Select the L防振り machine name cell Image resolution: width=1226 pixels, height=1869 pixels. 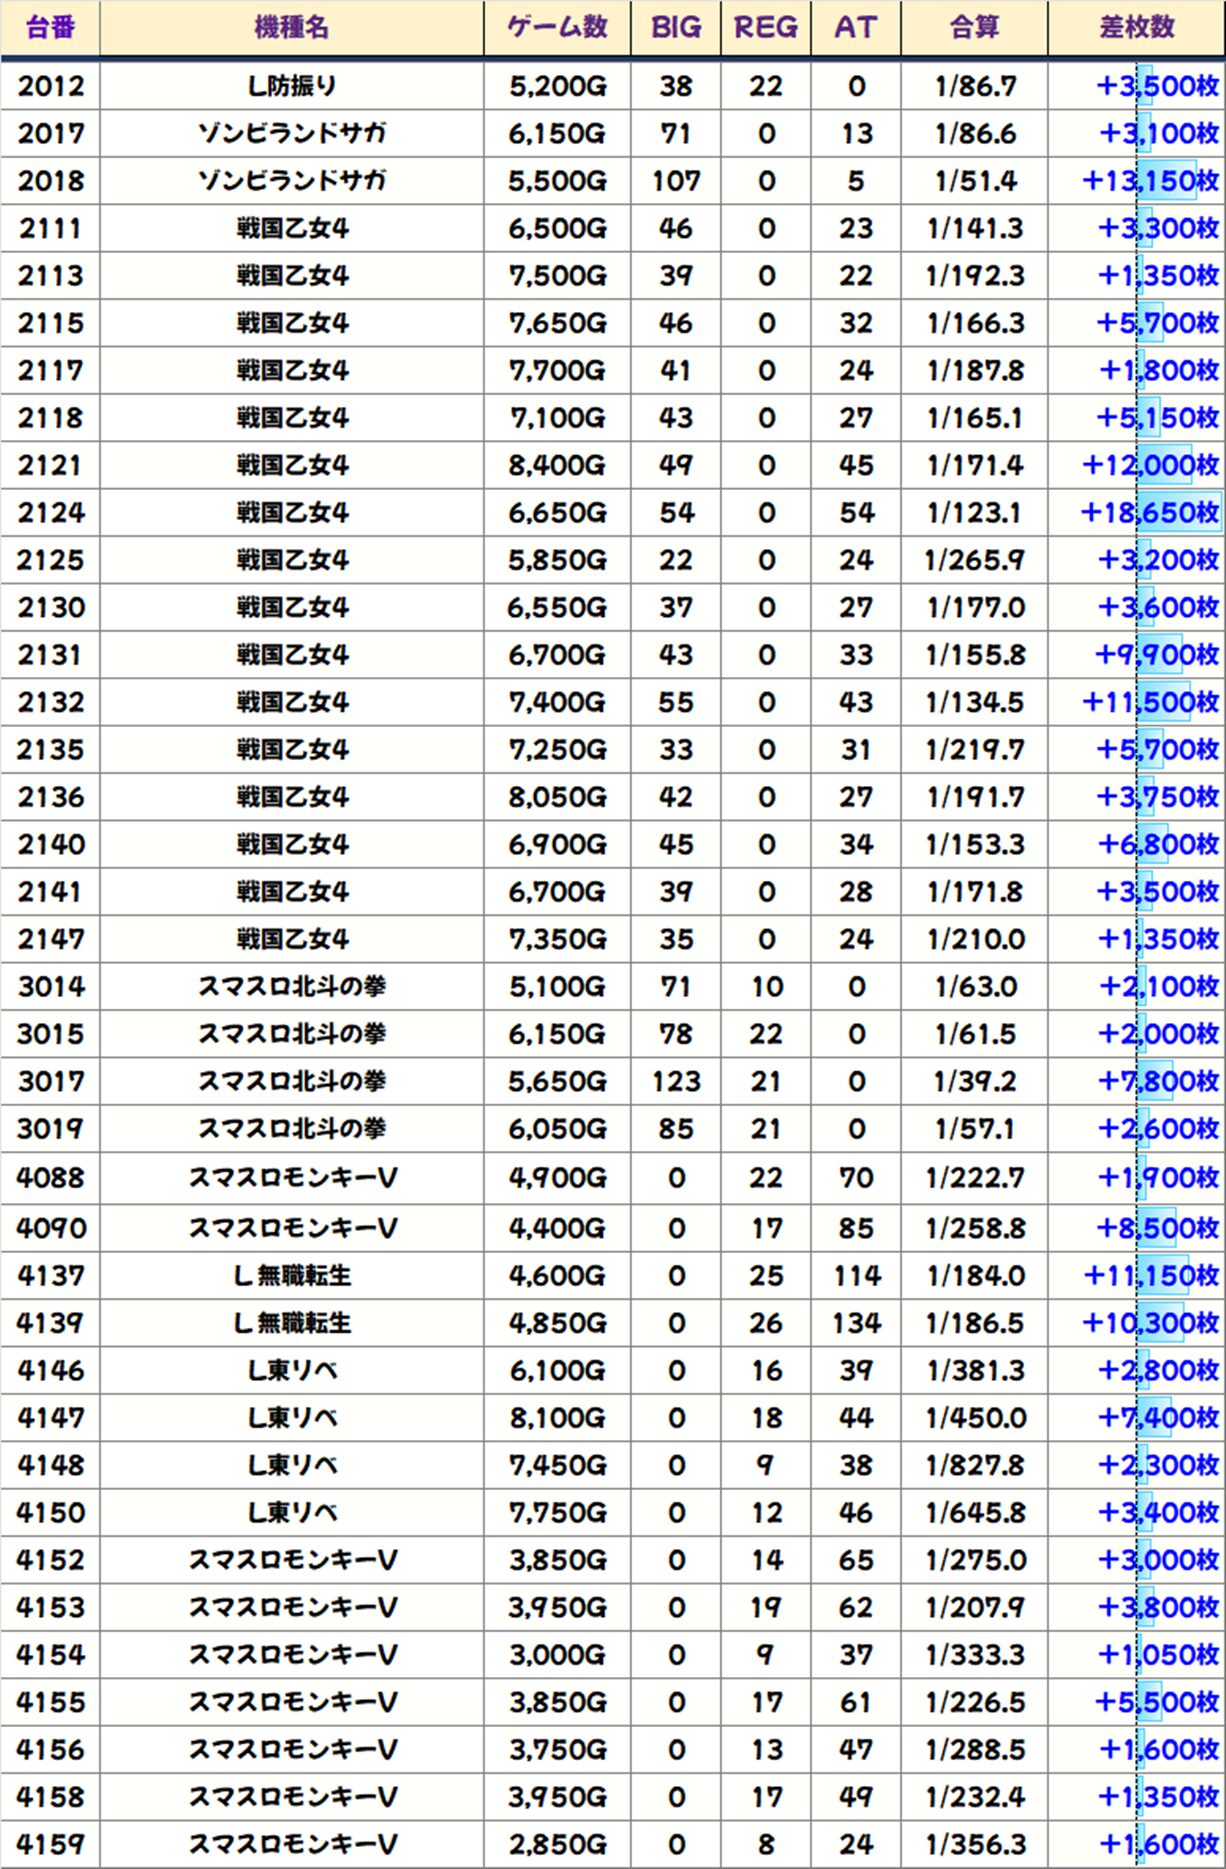click(291, 86)
